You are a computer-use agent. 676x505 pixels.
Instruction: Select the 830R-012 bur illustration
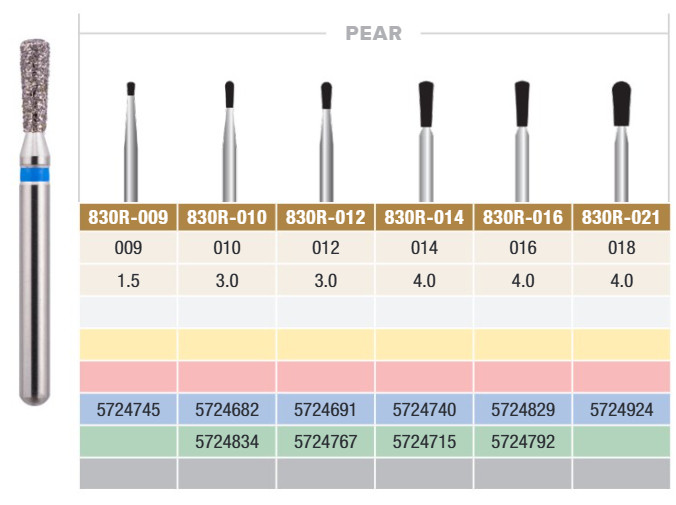click(326, 141)
